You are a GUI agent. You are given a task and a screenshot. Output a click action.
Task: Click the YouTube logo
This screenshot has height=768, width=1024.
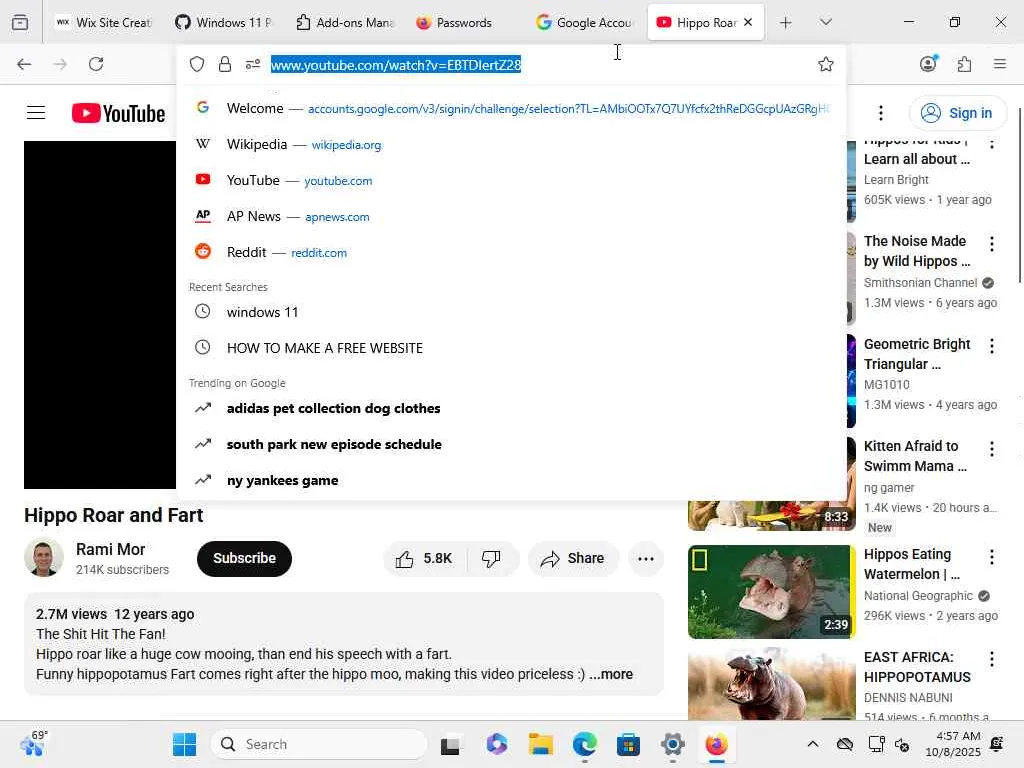click(118, 113)
